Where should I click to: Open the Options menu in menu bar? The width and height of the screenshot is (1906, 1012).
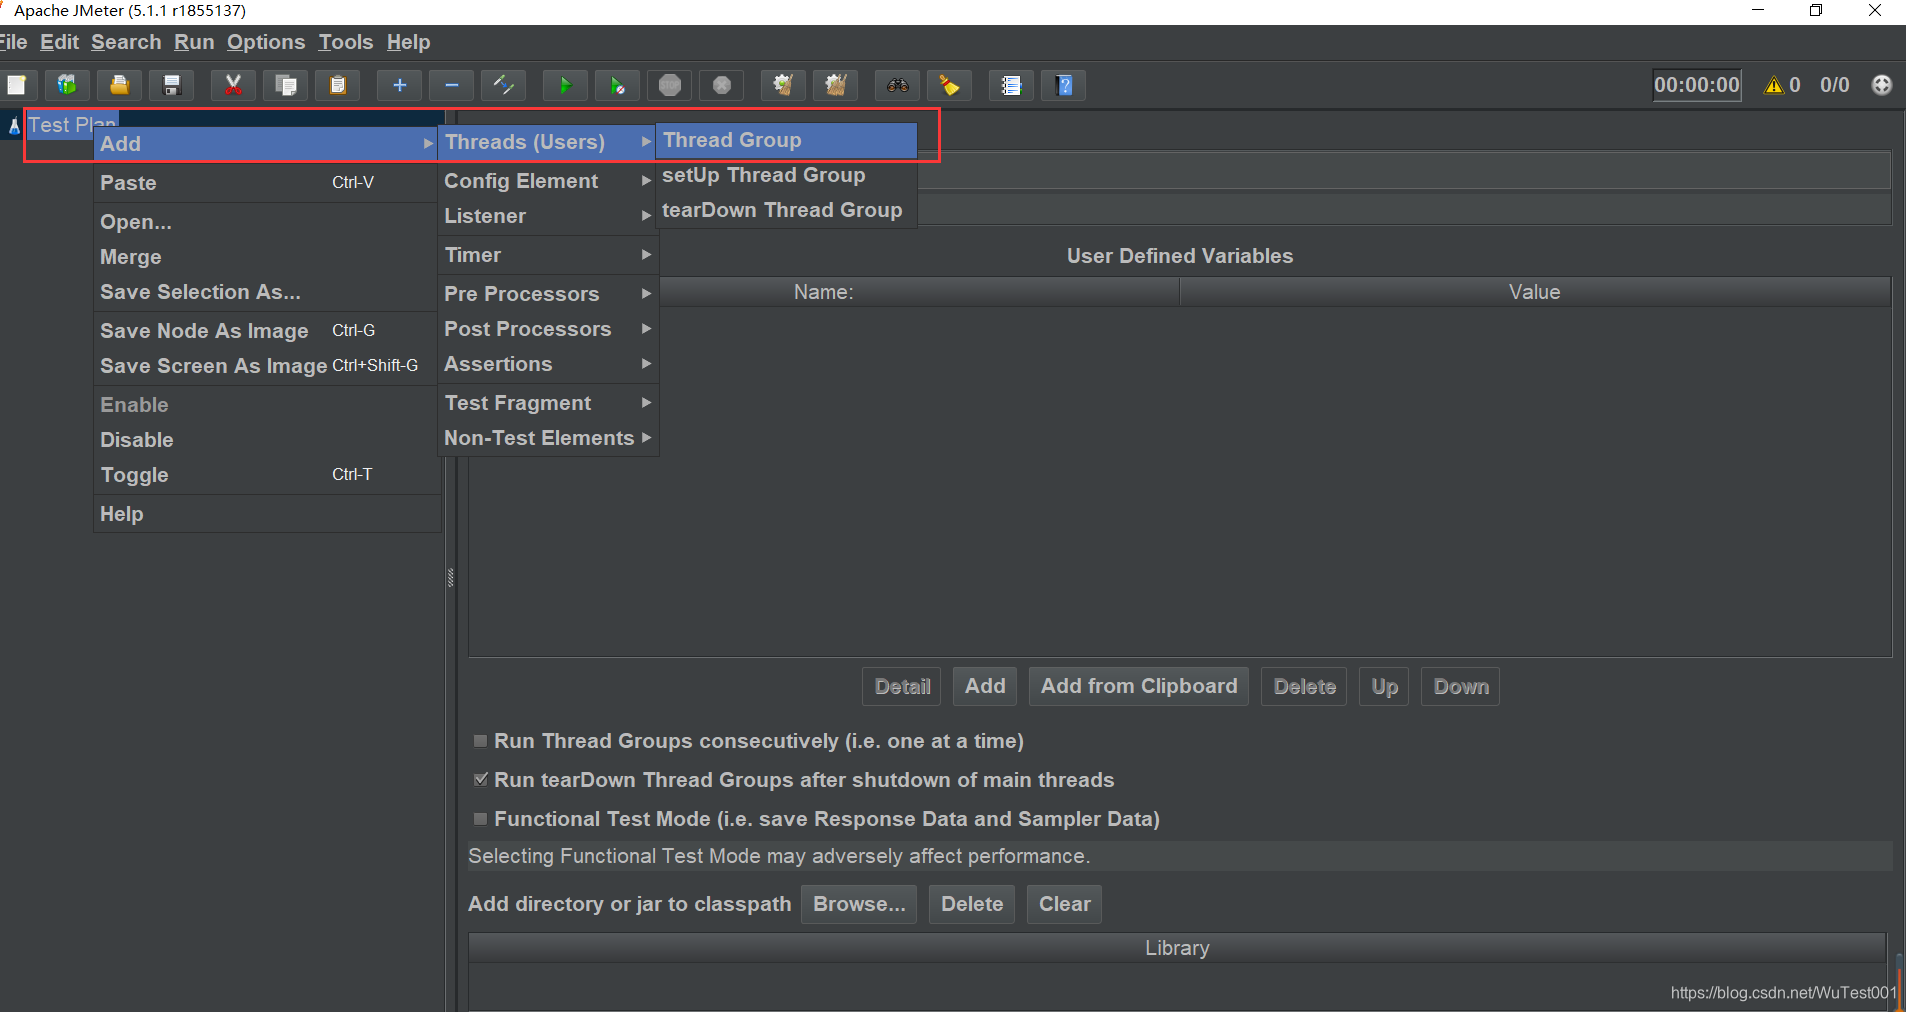(x=266, y=42)
